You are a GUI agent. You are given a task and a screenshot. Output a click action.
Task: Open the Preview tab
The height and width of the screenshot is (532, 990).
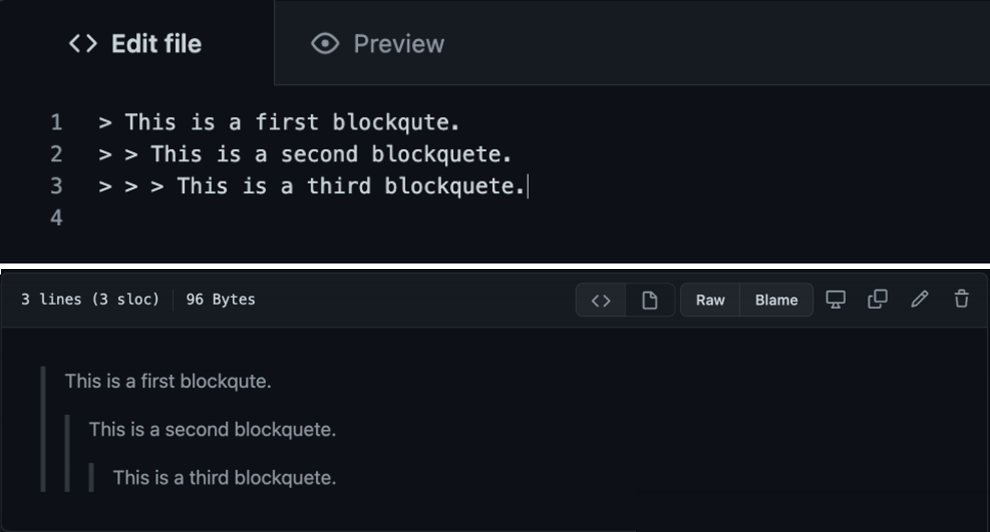378,44
